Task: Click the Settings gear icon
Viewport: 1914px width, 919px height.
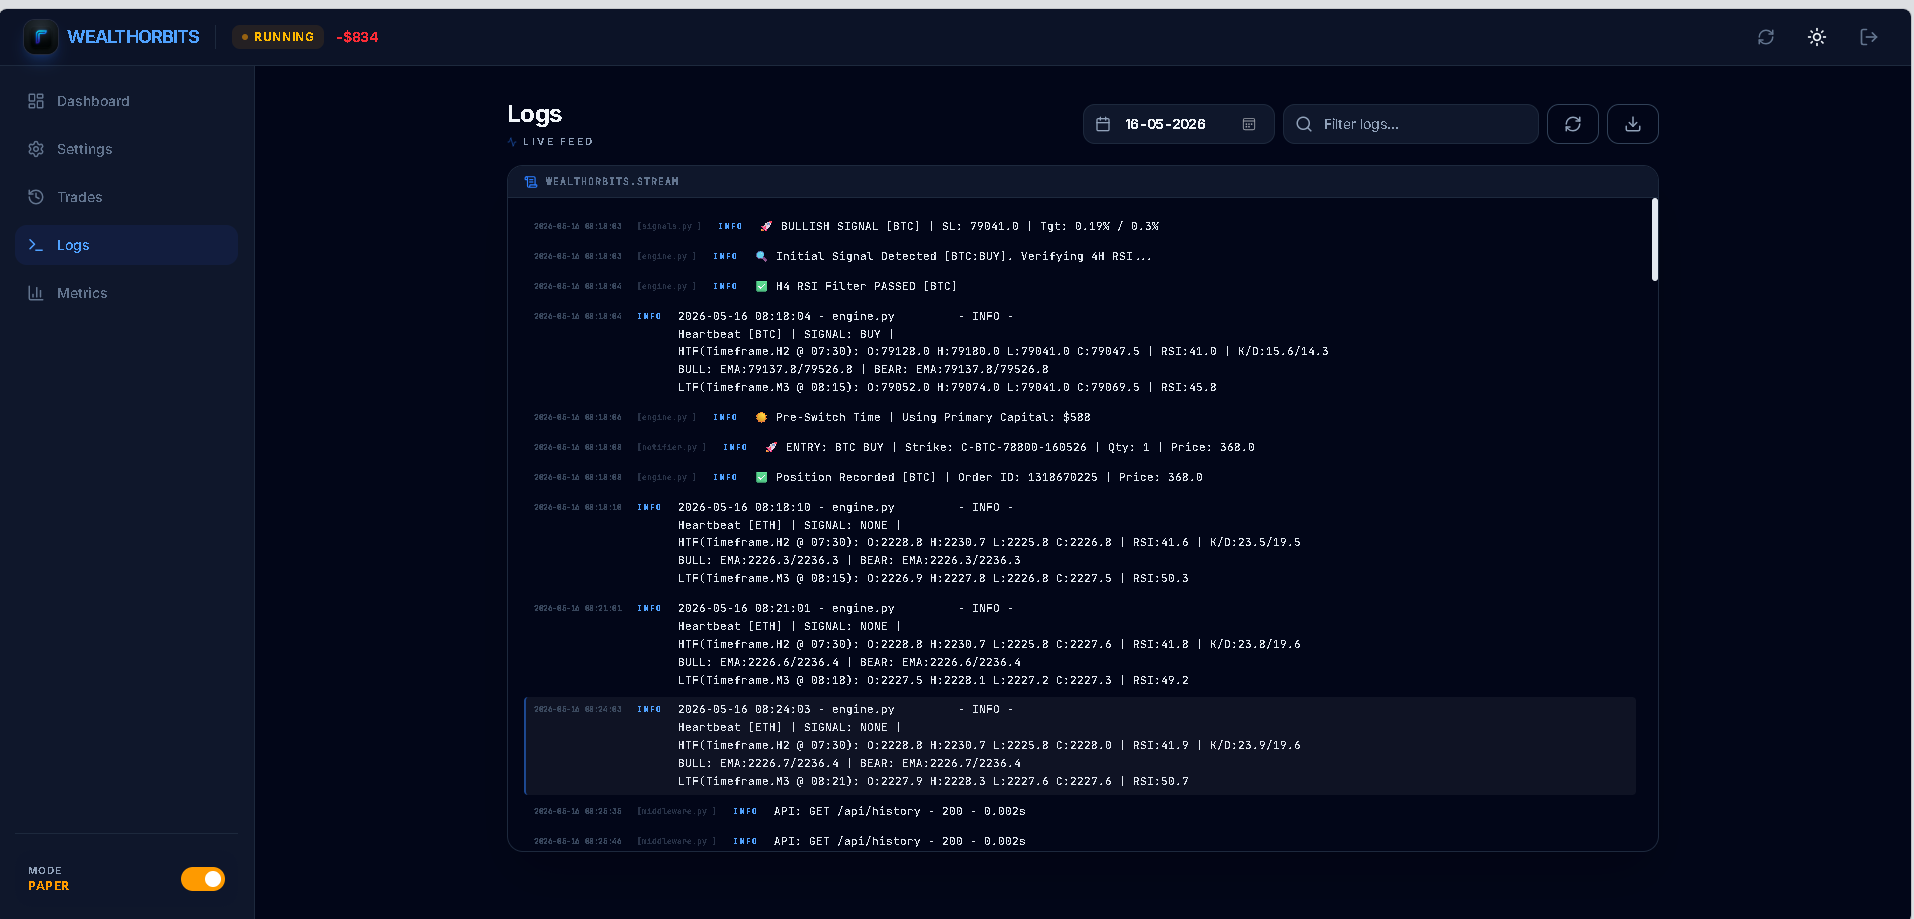Action: coord(36,149)
